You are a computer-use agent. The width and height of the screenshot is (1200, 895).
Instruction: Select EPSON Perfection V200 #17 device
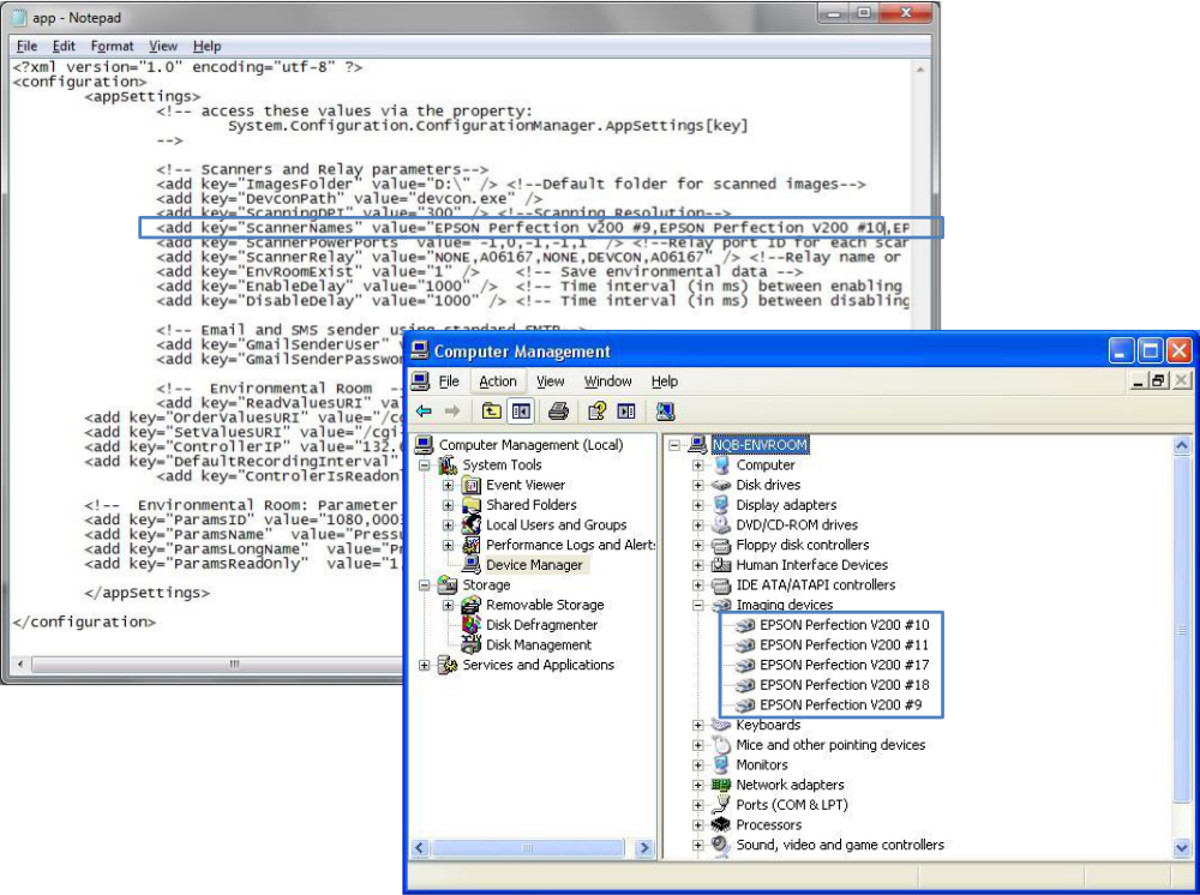(x=844, y=665)
